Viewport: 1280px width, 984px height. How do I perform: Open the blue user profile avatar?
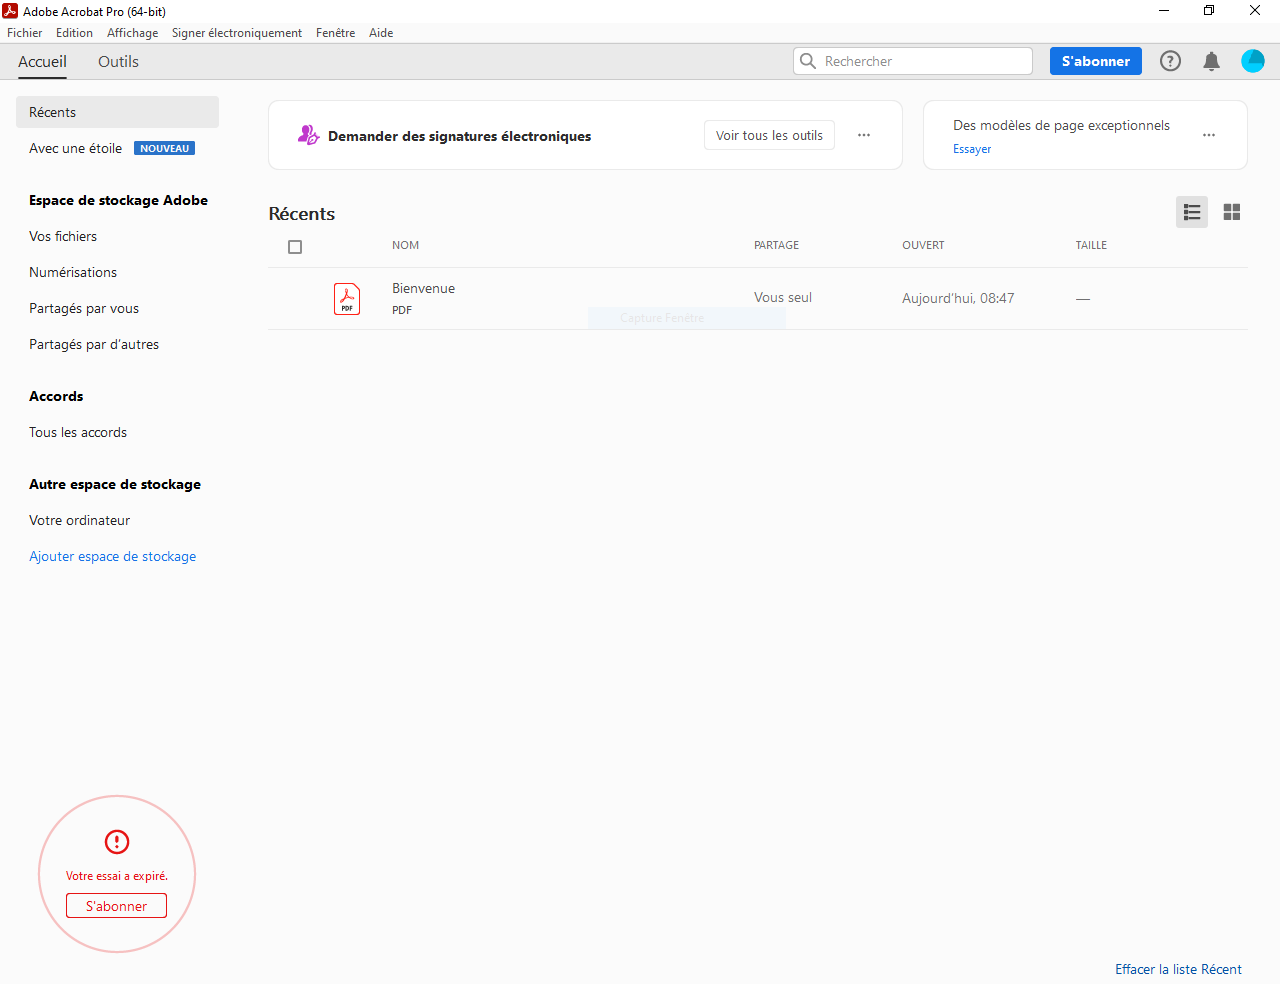[1253, 61]
